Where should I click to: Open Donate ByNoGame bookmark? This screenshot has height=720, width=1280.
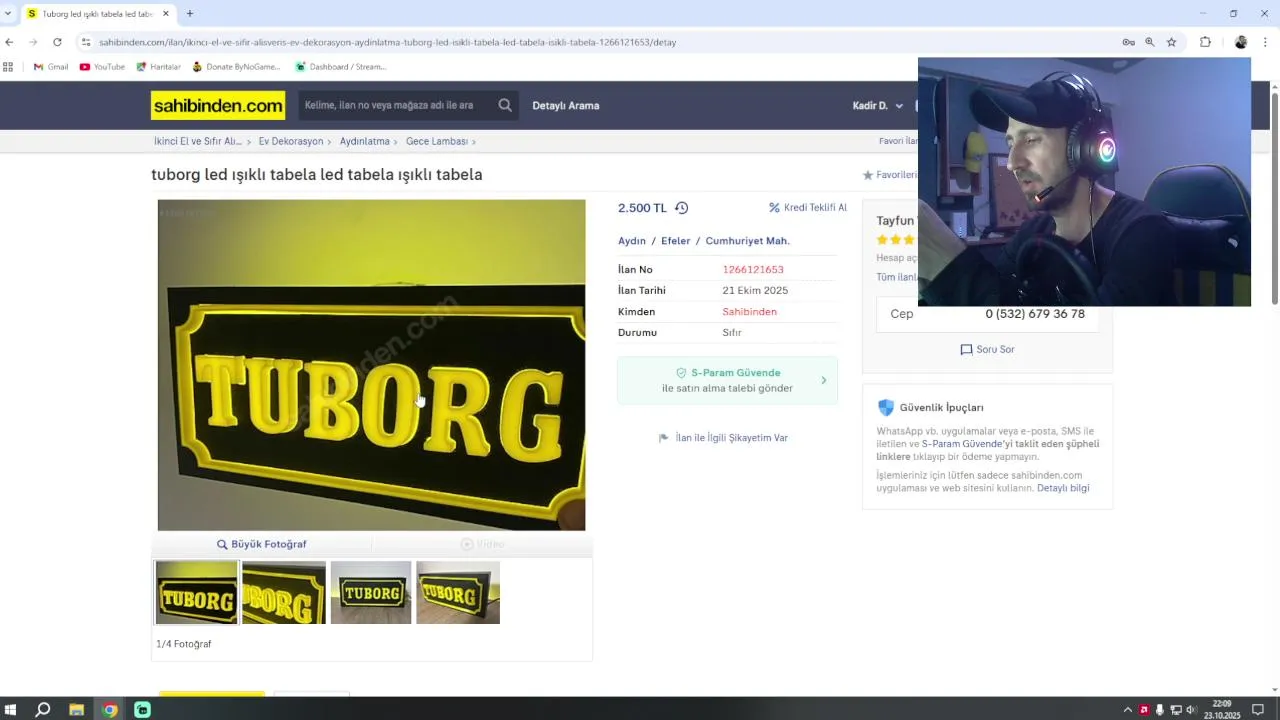click(236, 67)
